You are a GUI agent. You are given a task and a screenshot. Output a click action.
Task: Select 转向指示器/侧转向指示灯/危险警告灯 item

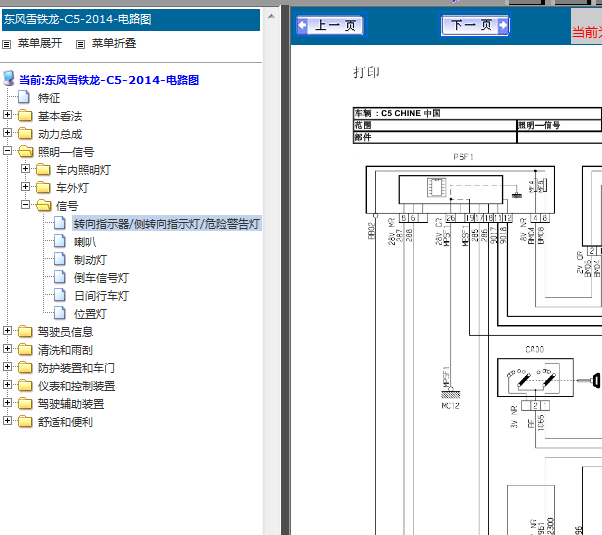point(167,224)
